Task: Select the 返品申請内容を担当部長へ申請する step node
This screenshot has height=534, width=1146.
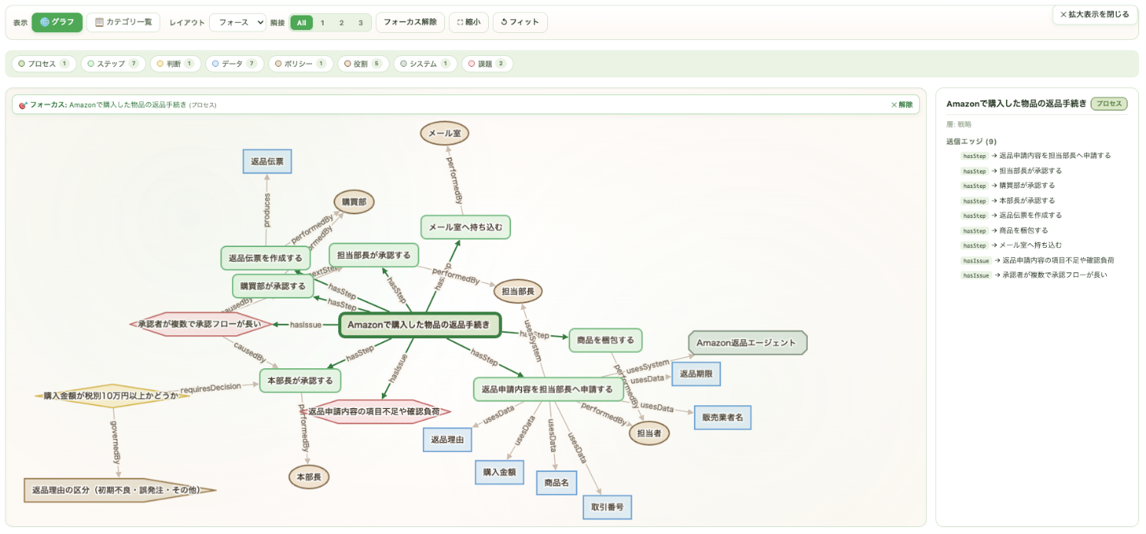Action: 548,389
